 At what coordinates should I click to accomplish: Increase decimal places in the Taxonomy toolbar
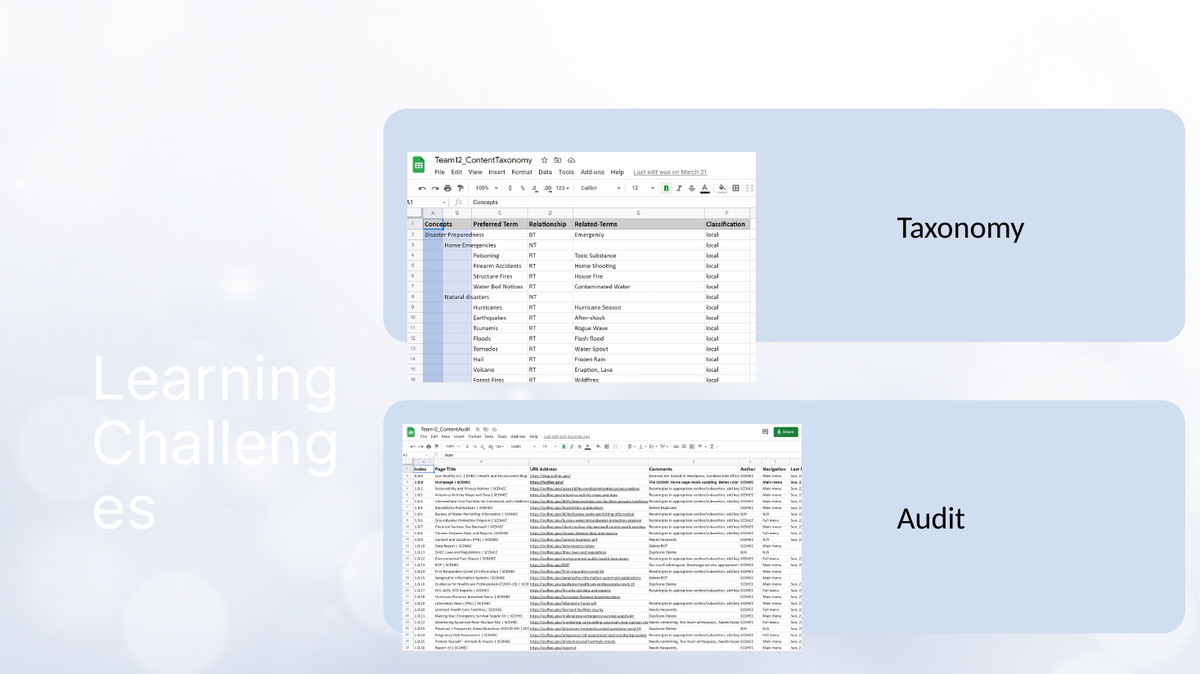pyautogui.click(x=546, y=188)
